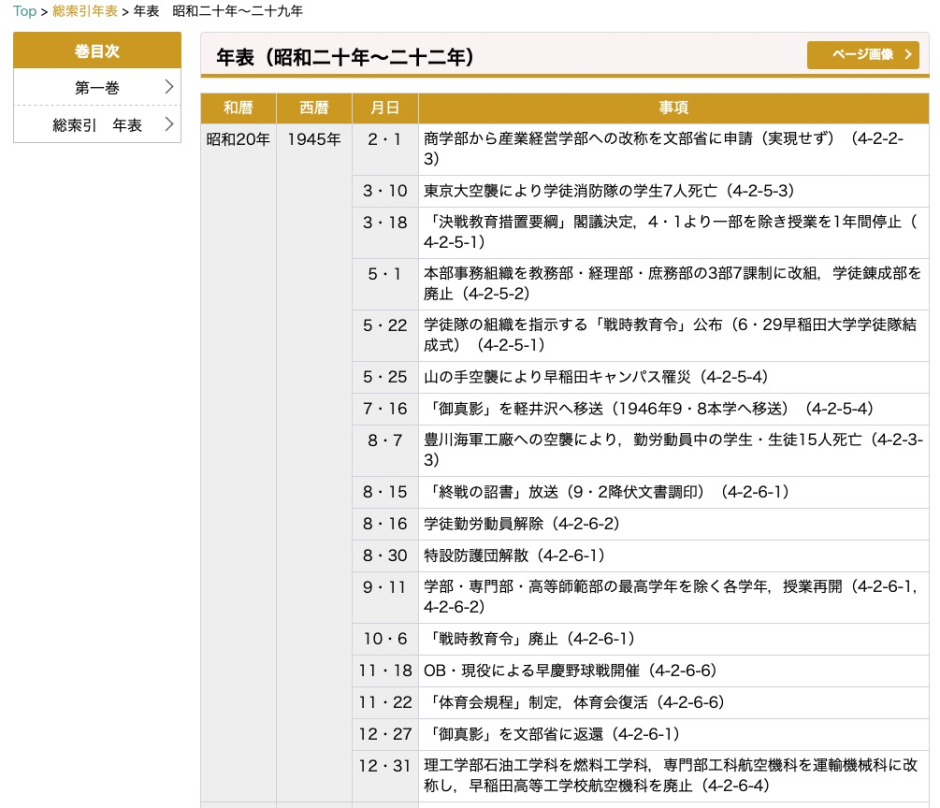
Task: Select the date cell 11・18
Action: 385,671
